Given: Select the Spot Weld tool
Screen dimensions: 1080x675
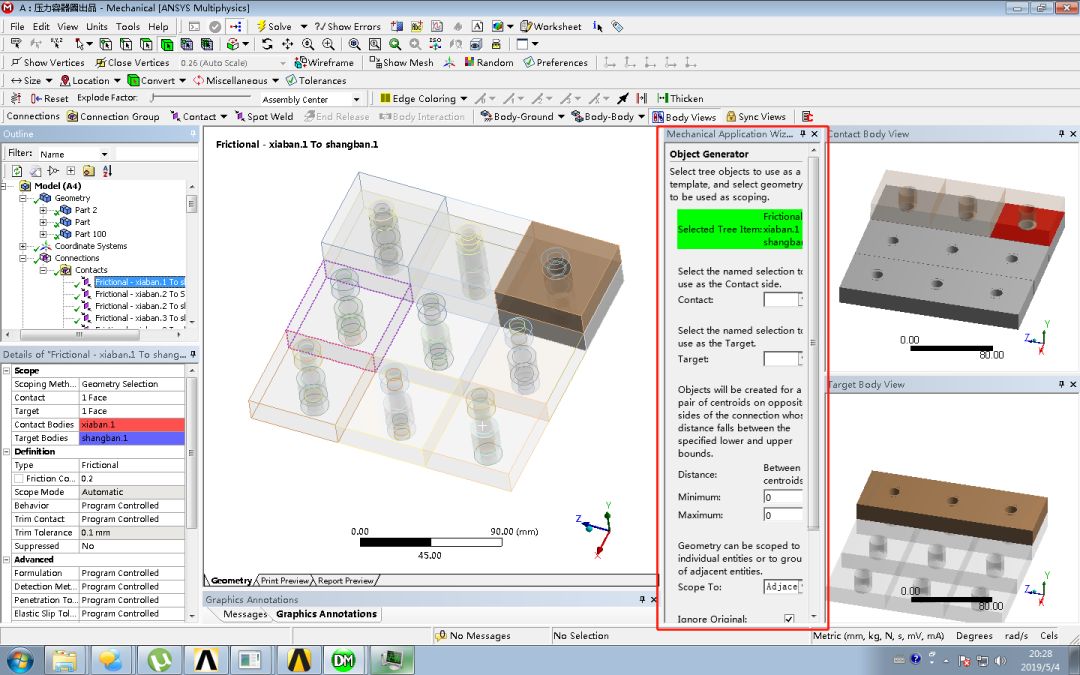Looking at the screenshot, I should tap(267, 117).
